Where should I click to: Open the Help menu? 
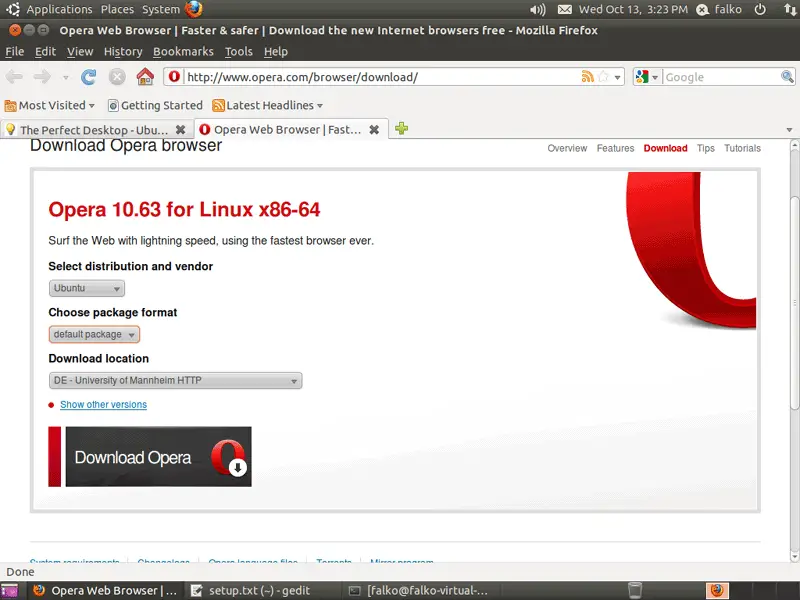276,52
